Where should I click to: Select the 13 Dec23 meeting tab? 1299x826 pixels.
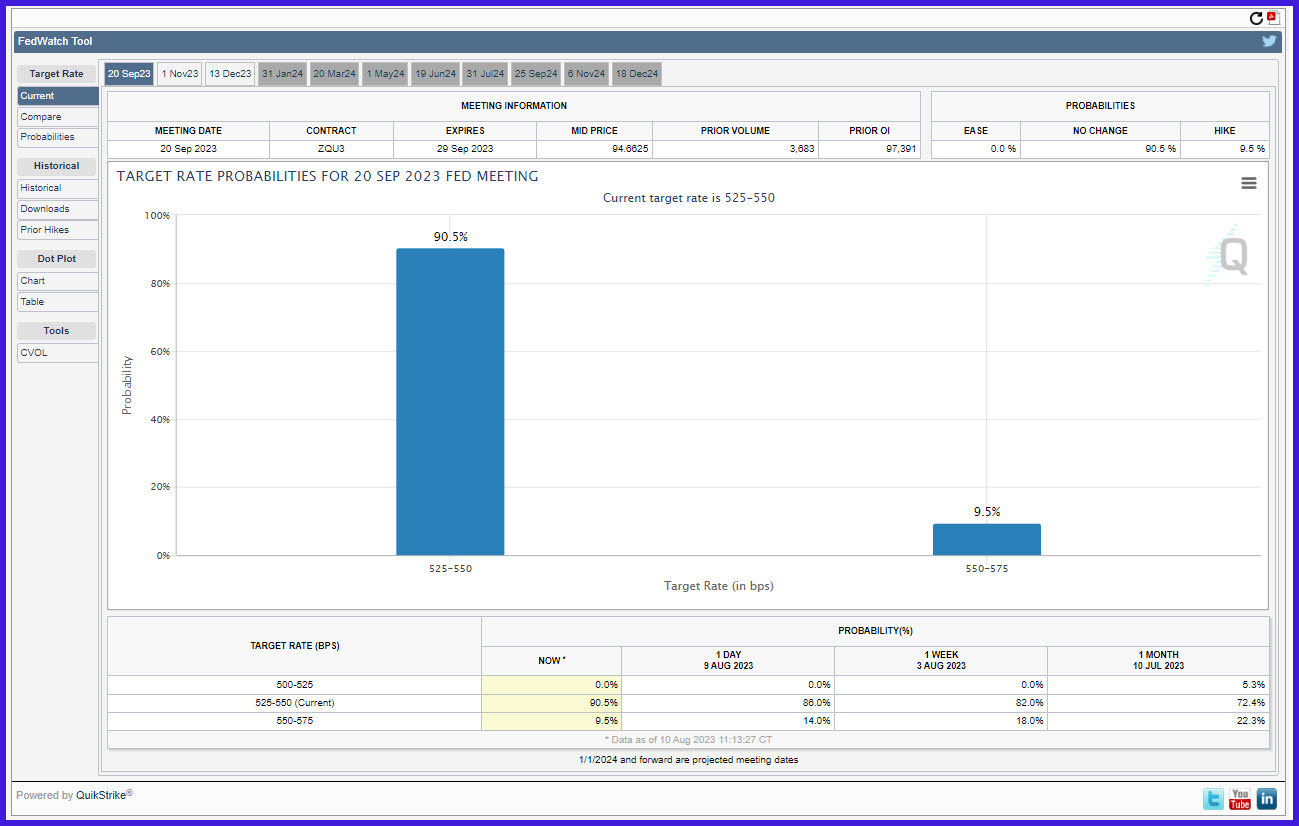tap(230, 74)
